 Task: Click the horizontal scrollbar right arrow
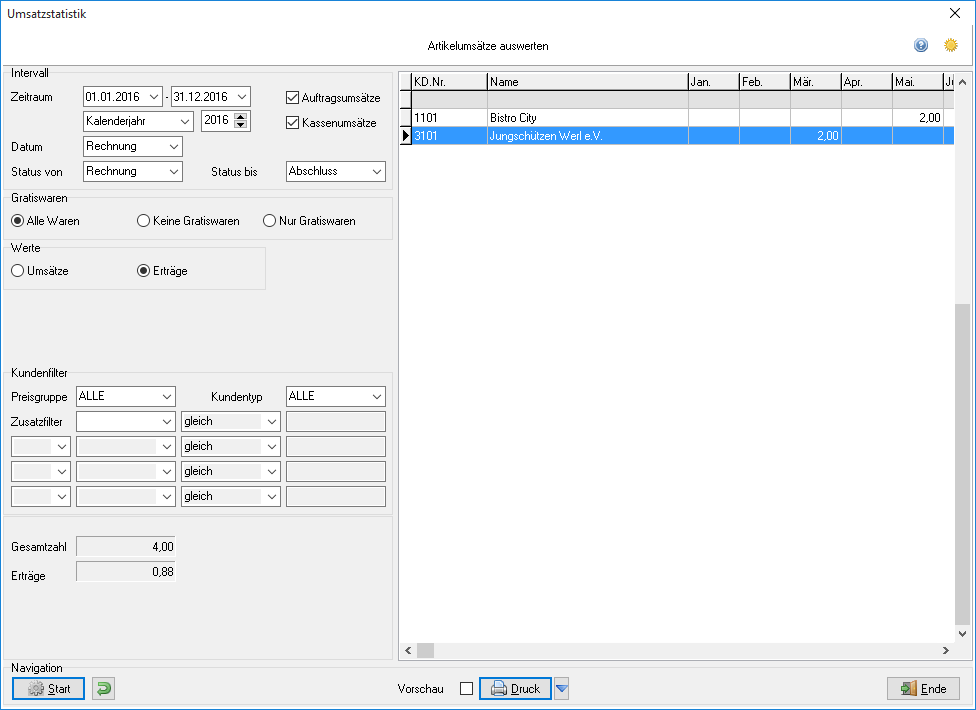[946, 650]
